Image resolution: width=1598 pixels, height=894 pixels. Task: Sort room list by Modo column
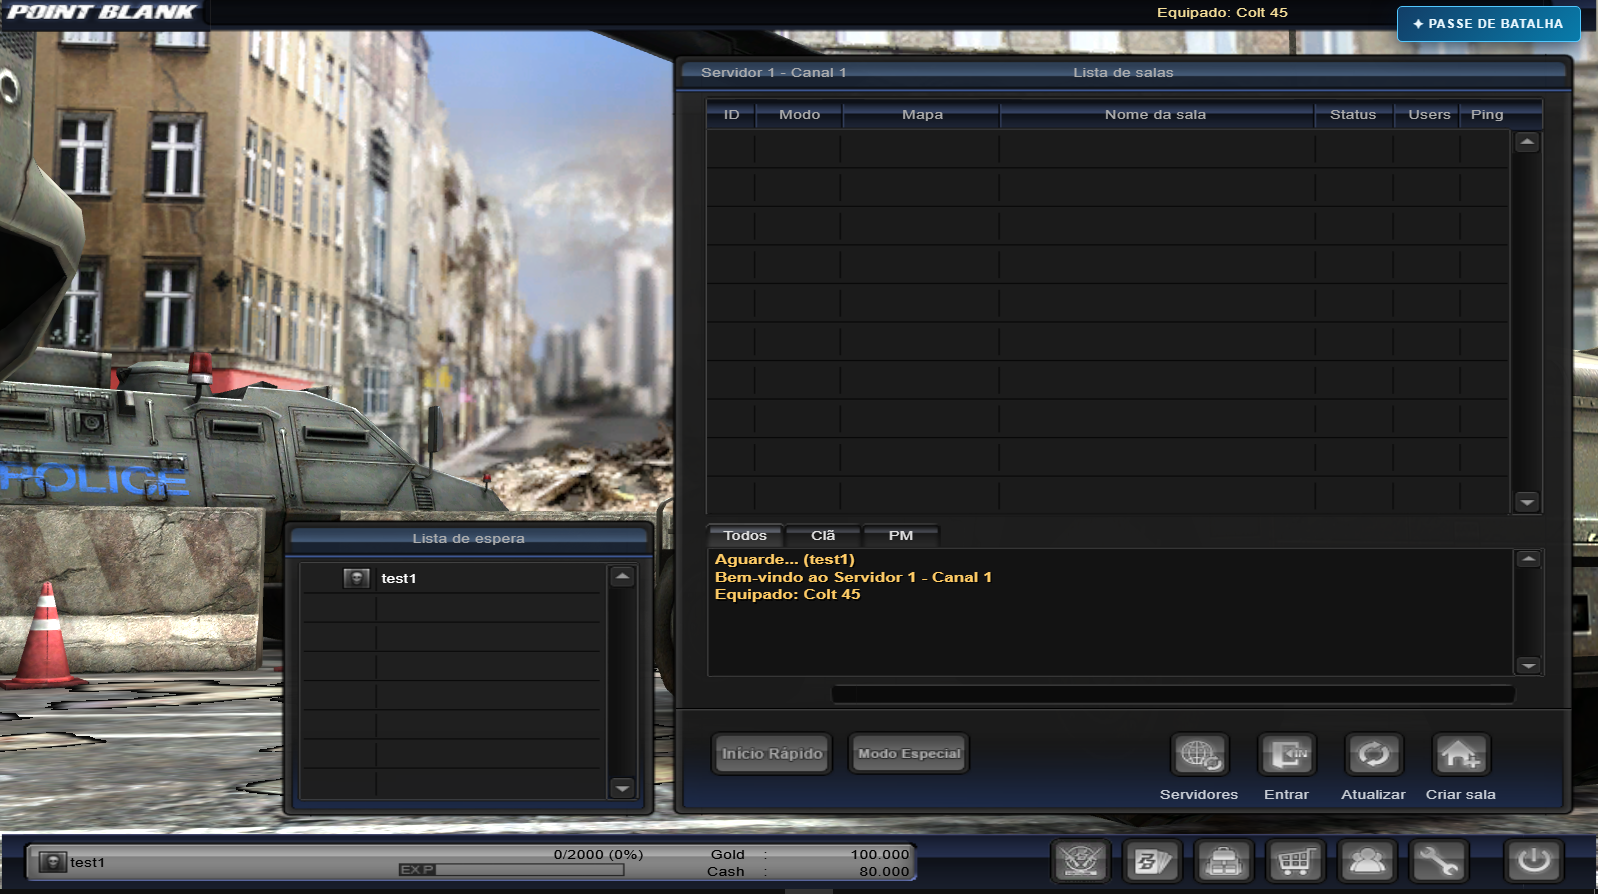799,114
